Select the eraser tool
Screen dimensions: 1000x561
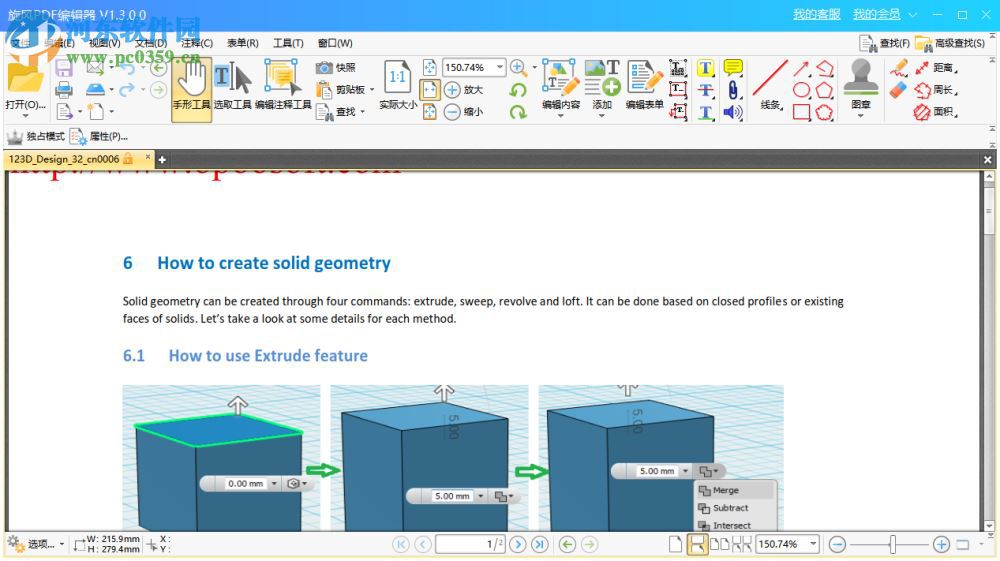click(x=899, y=90)
